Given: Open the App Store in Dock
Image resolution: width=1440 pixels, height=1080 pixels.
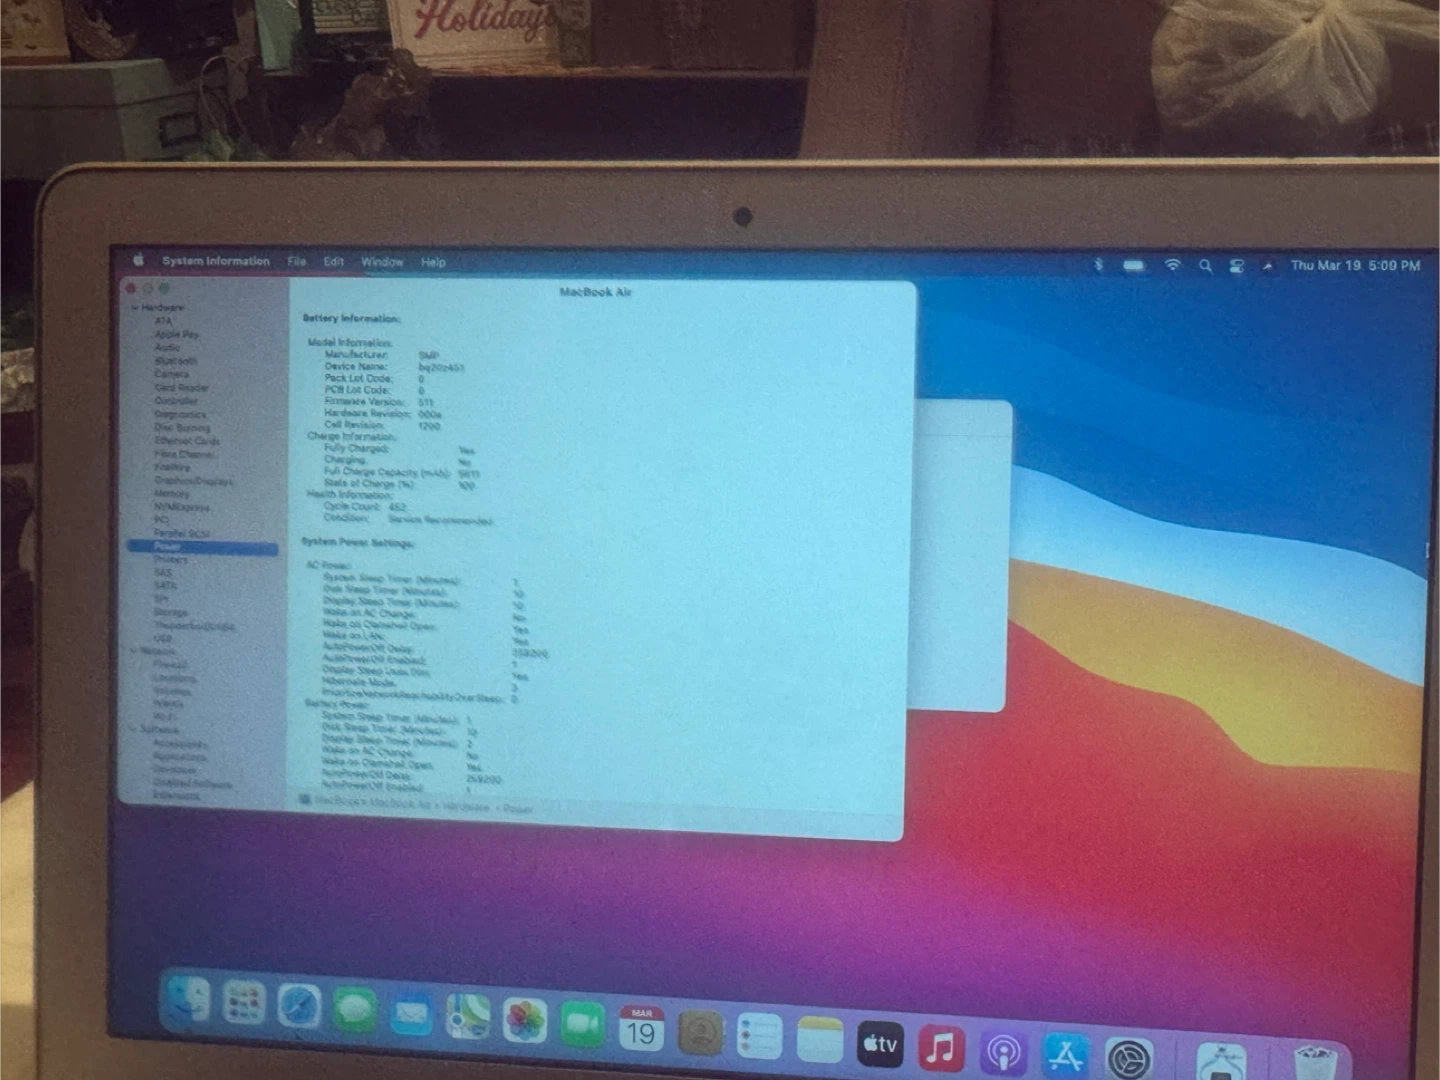Looking at the screenshot, I should tap(1066, 1055).
